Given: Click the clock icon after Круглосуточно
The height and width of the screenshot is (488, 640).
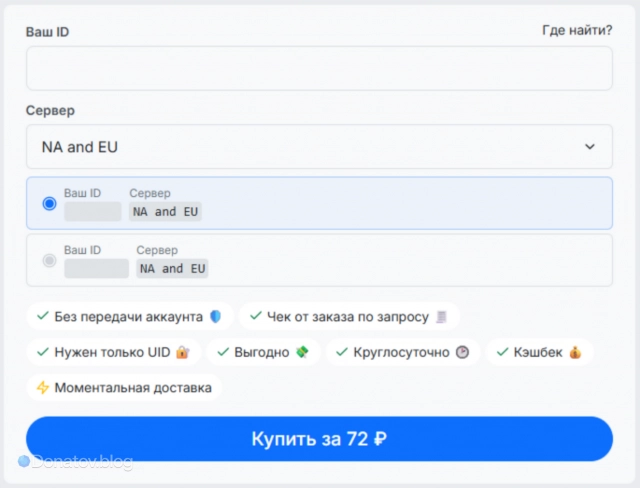Looking at the screenshot, I should [x=462, y=352].
